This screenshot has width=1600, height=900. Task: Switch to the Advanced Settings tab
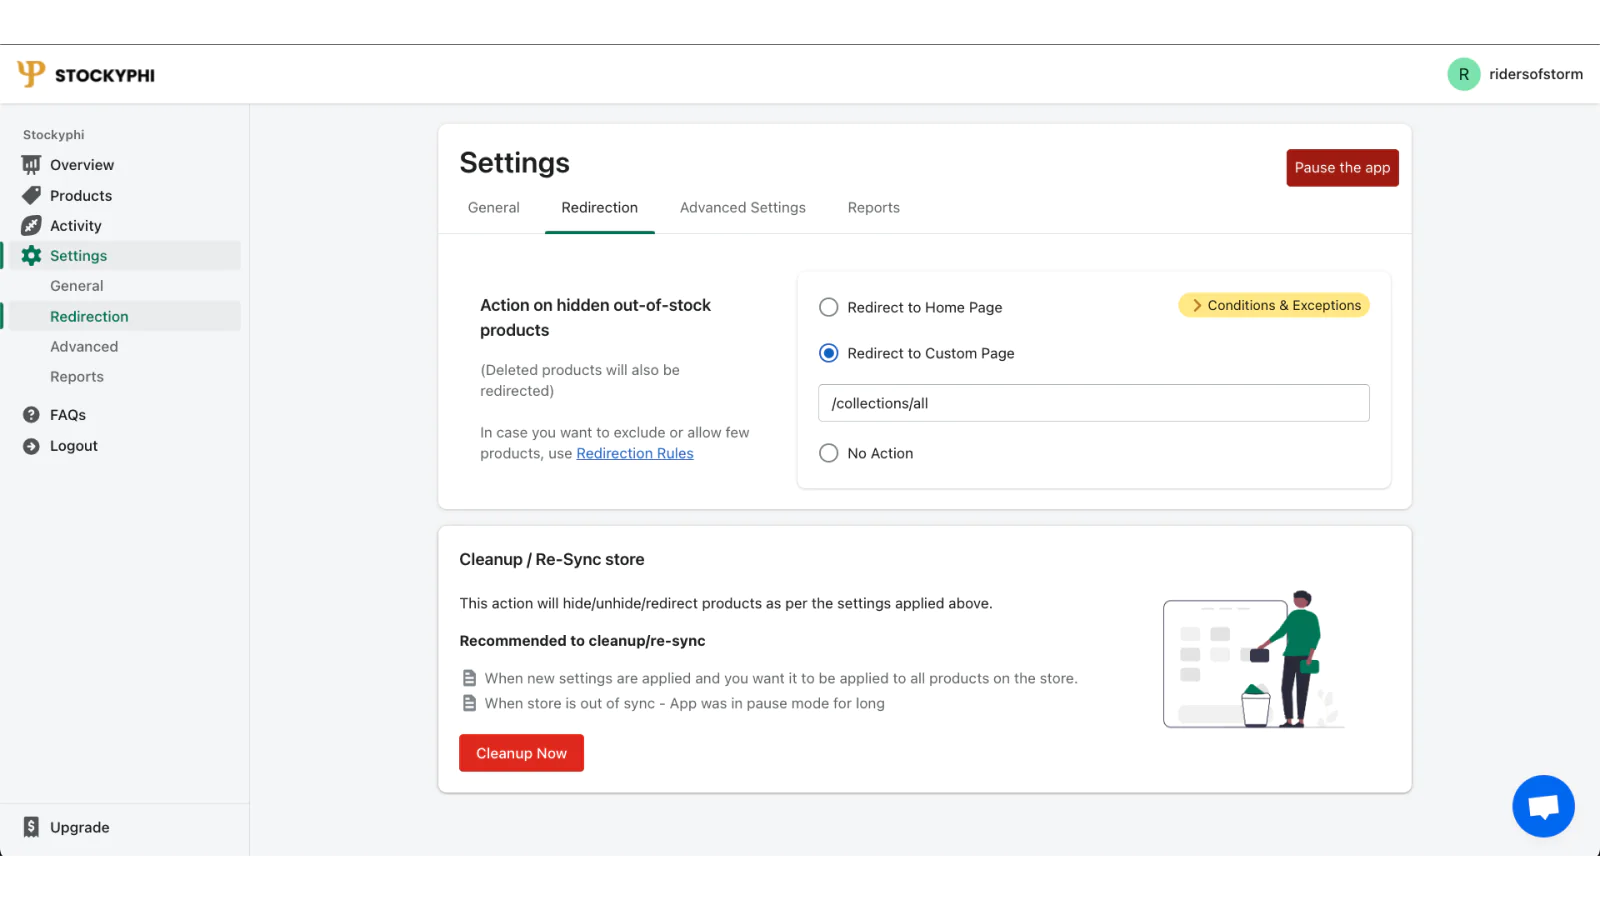(743, 208)
